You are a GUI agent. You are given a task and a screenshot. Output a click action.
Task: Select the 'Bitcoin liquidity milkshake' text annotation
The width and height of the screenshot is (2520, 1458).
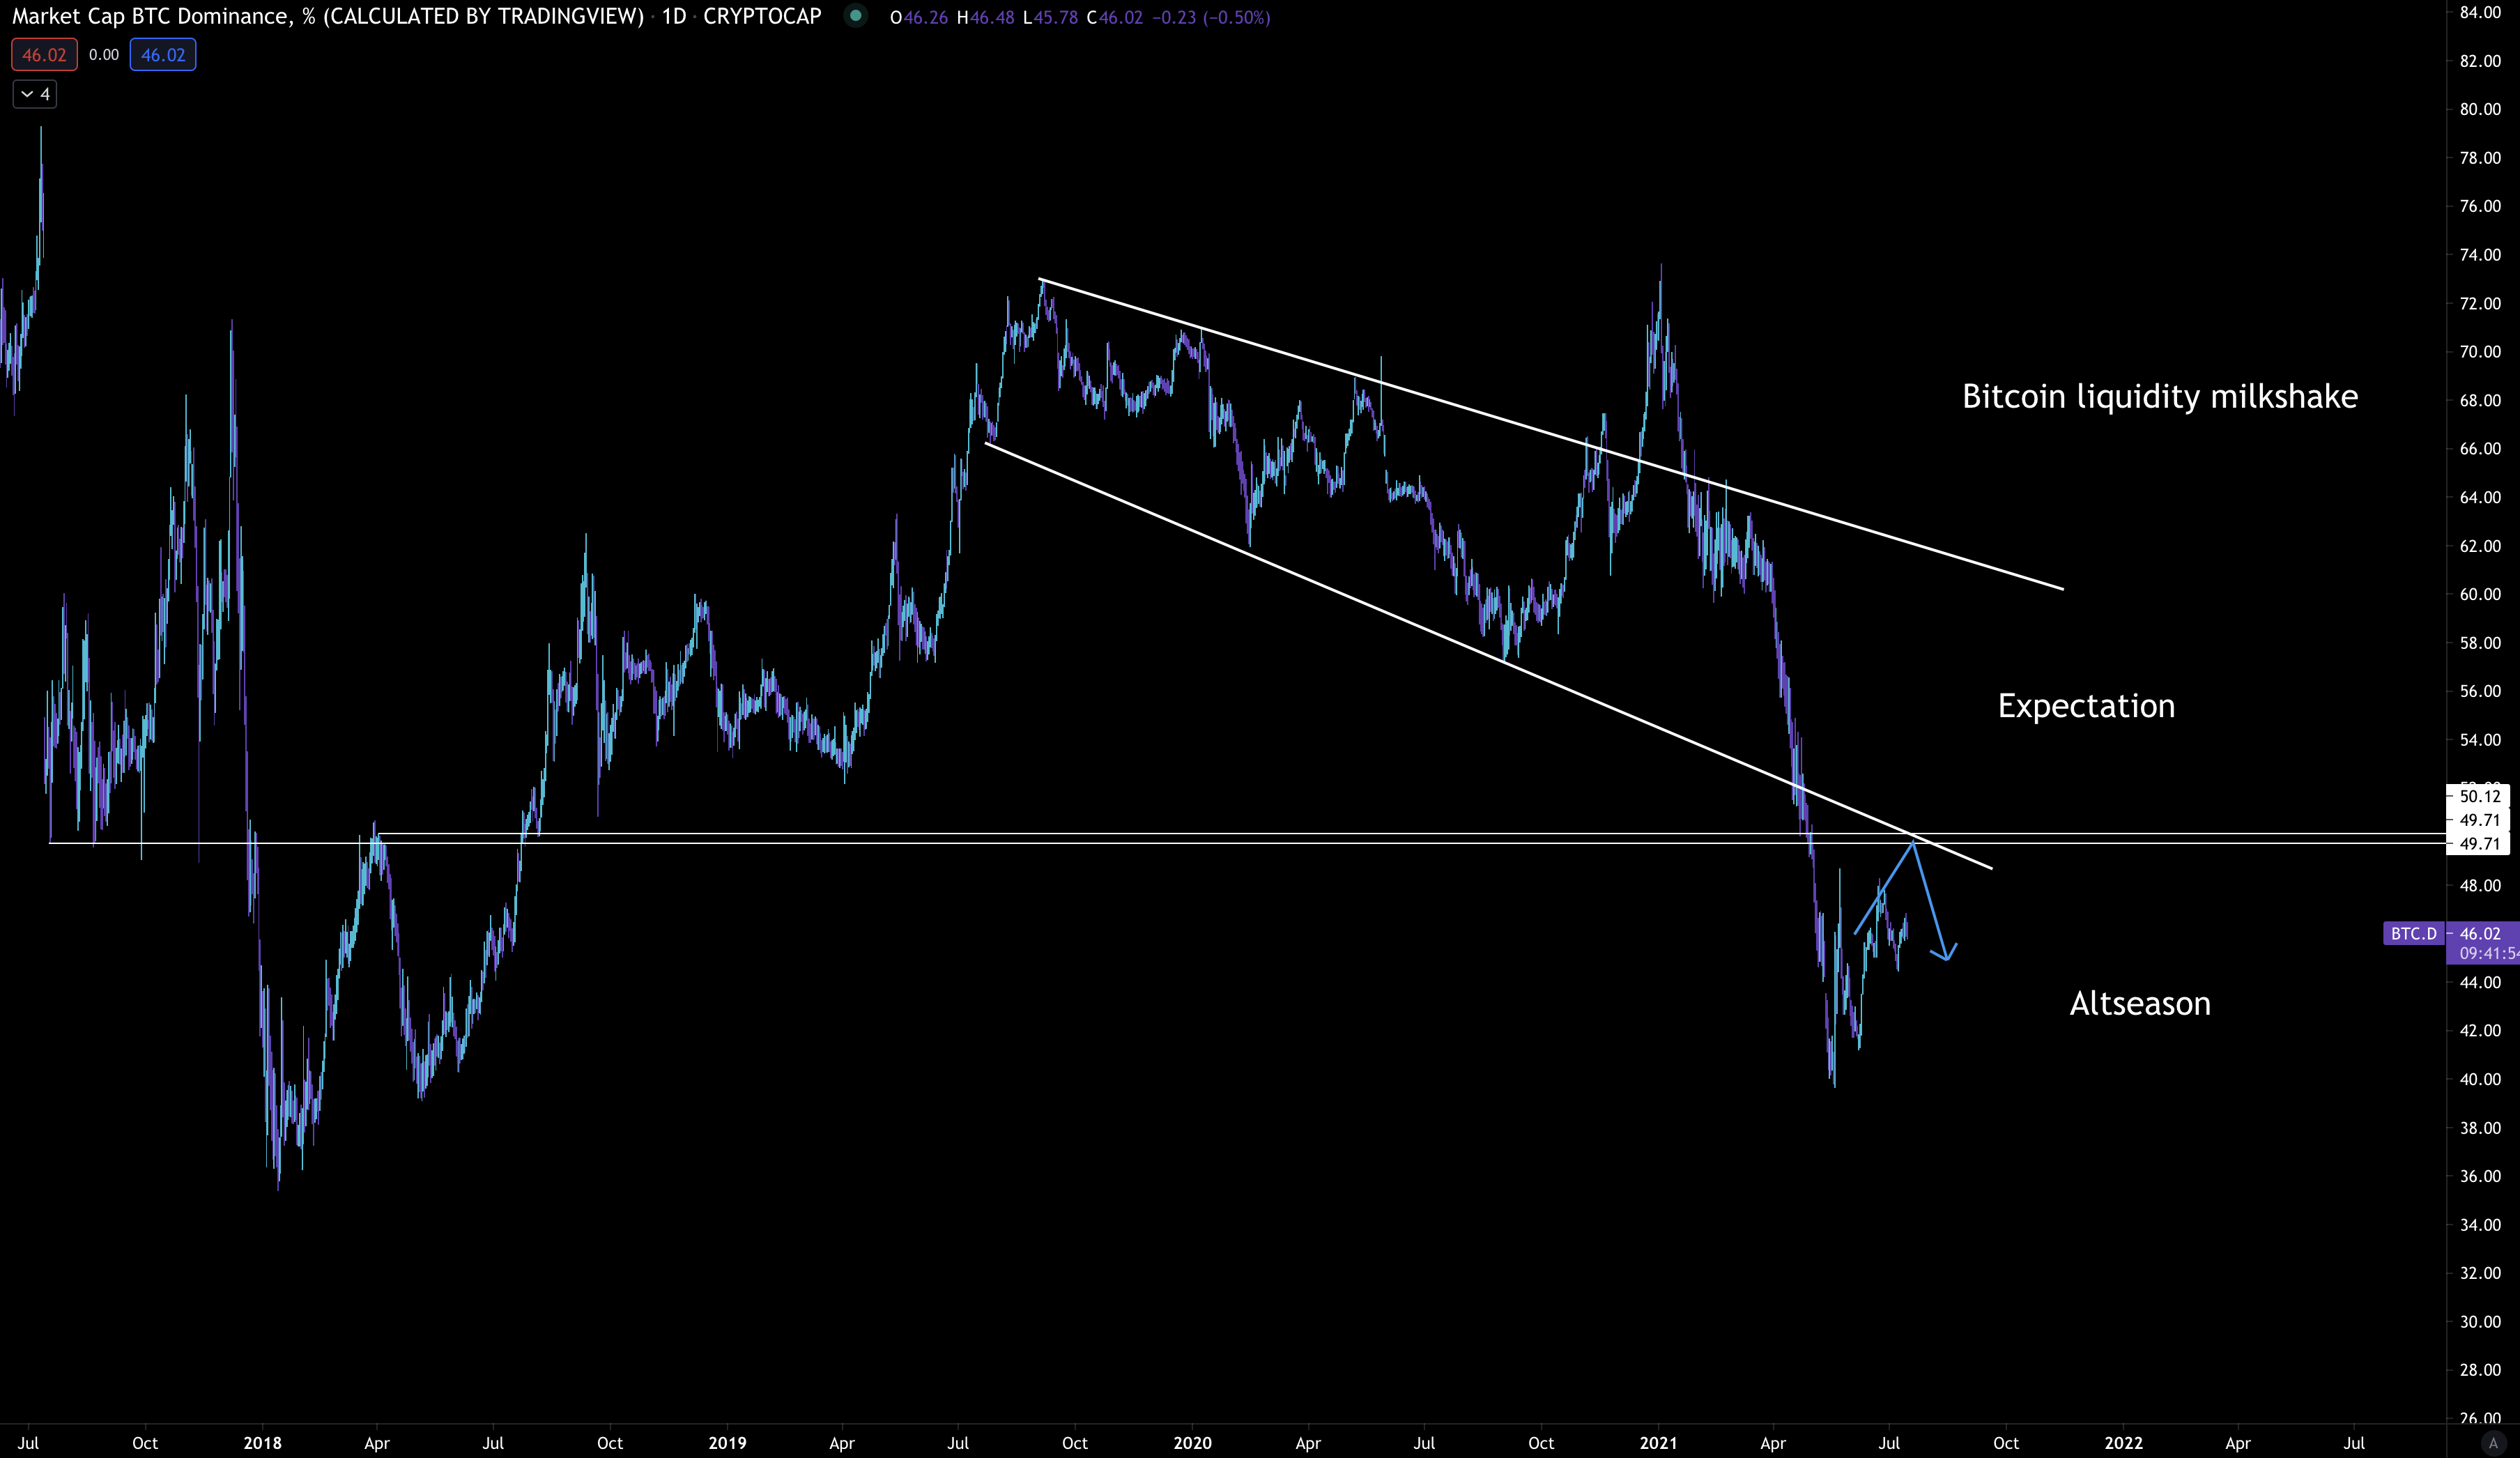(x=2159, y=397)
